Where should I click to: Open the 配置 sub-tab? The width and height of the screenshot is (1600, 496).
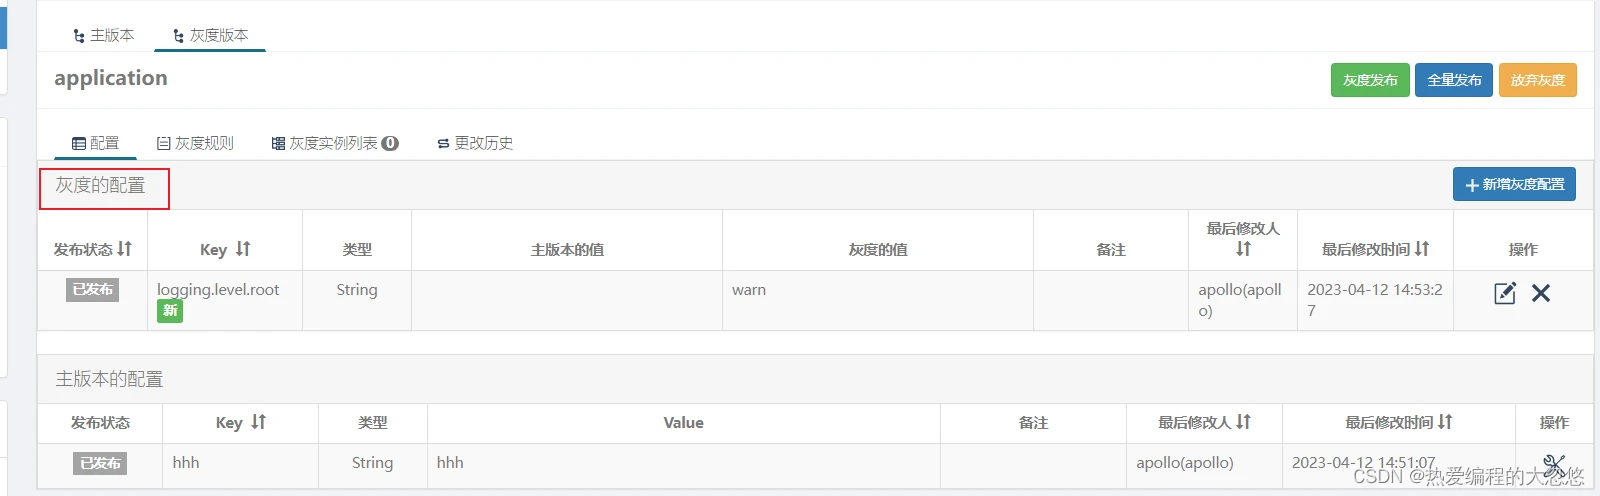[96, 143]
